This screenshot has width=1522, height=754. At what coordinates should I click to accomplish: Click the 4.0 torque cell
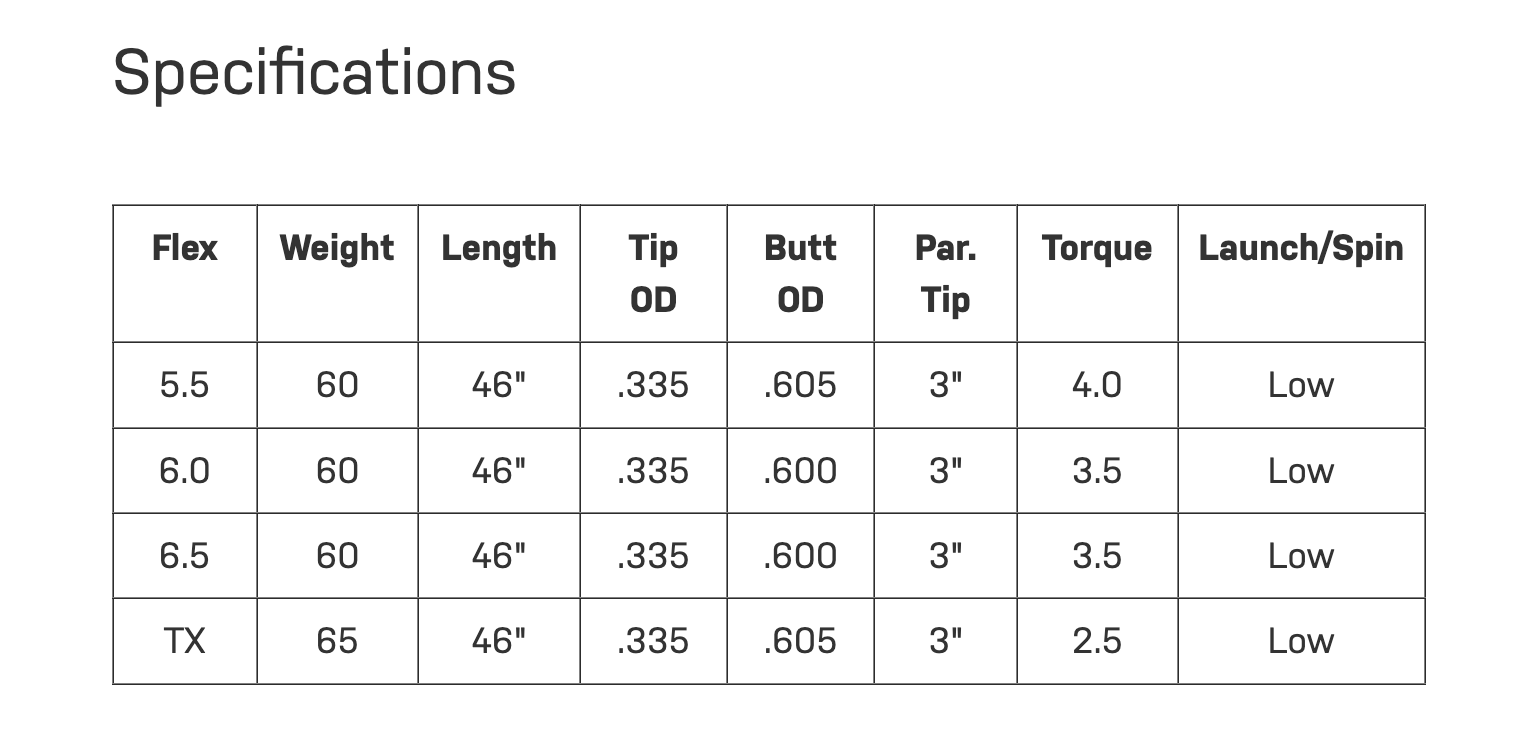1097,385
